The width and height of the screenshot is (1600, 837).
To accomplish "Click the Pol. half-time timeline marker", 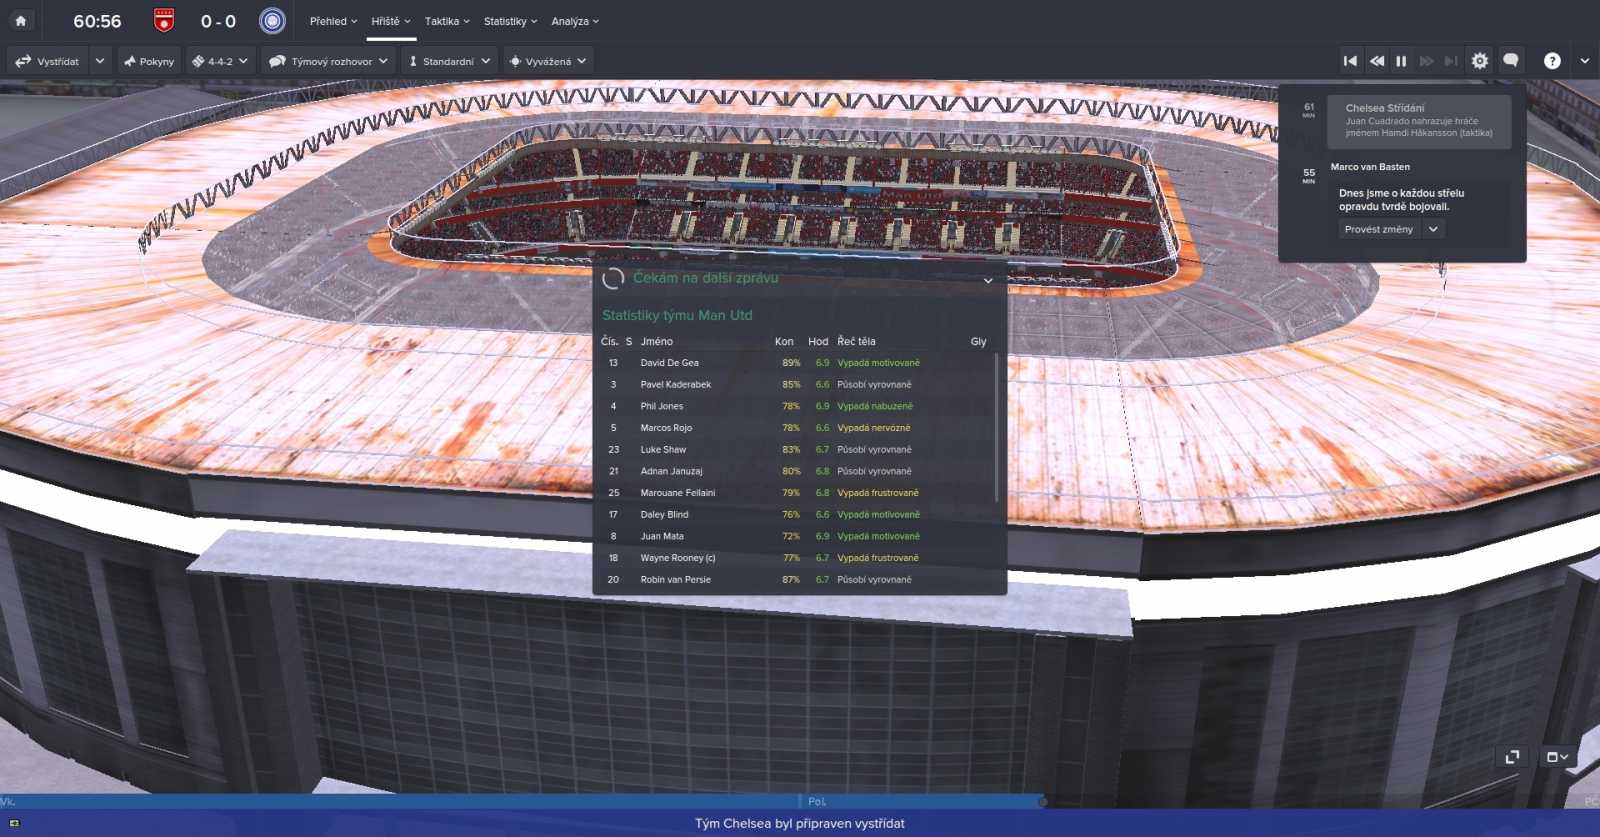I will pos(817,802).
